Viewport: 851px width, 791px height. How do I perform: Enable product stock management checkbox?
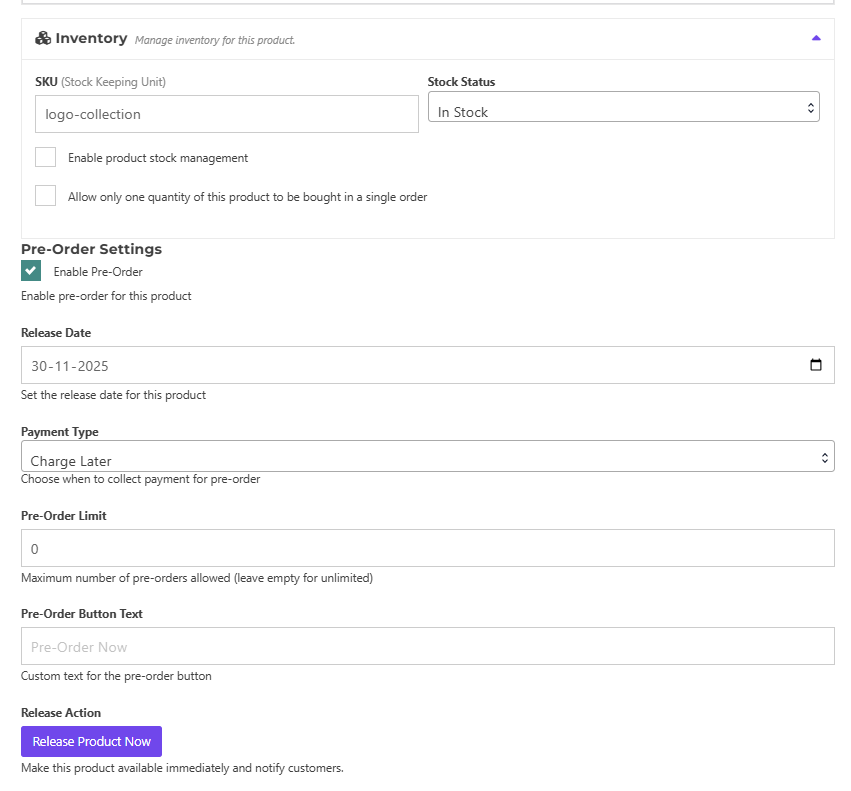pos(45,157)
